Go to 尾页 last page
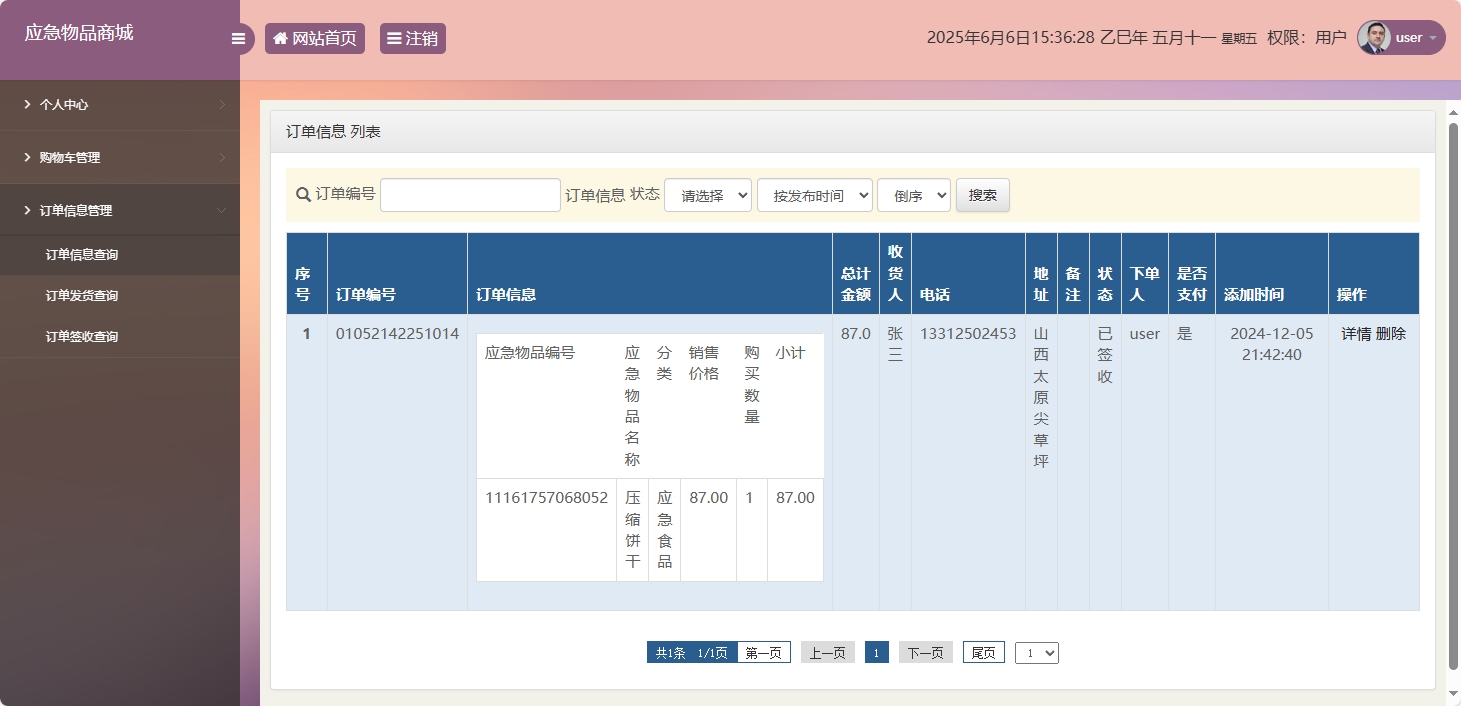 click(982, 652)
